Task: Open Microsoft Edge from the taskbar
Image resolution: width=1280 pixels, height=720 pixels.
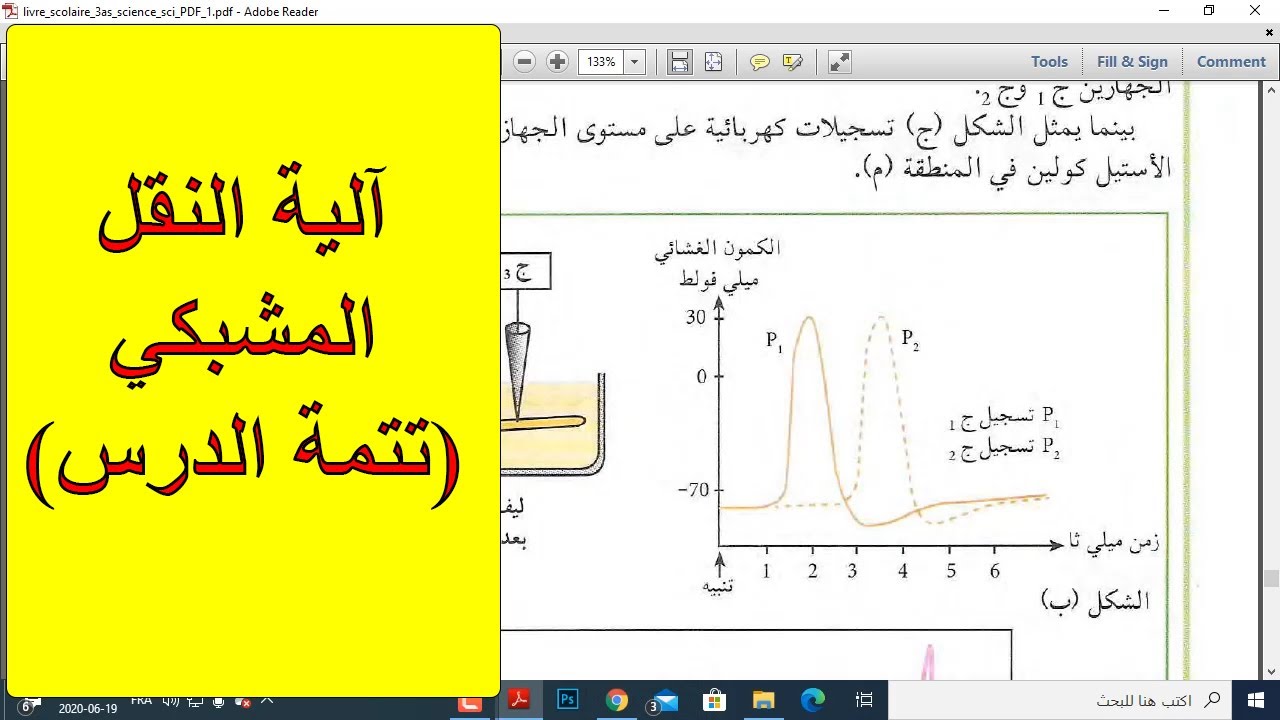Action: tap(812, 700)
